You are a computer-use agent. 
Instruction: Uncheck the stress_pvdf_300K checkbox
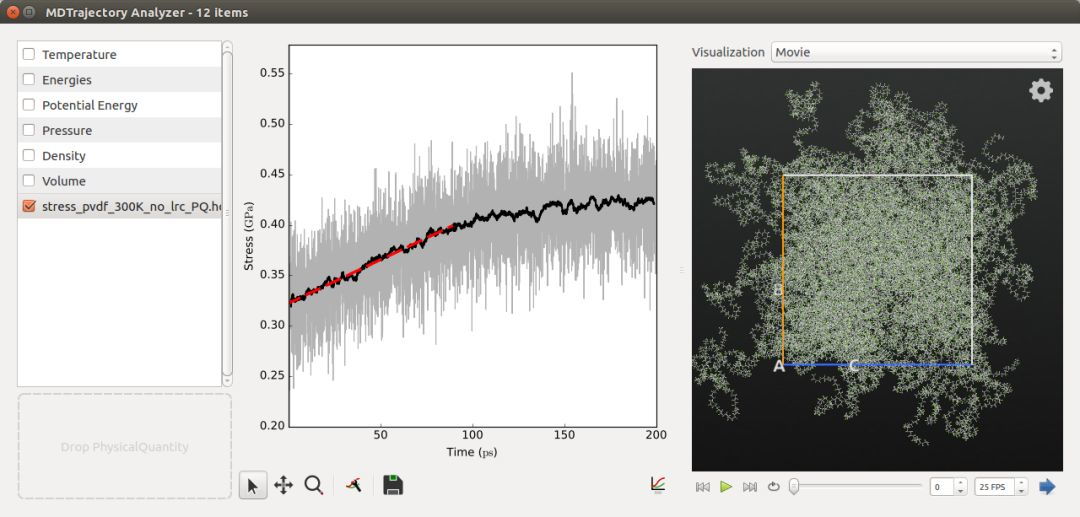click(x=29, y=206)
